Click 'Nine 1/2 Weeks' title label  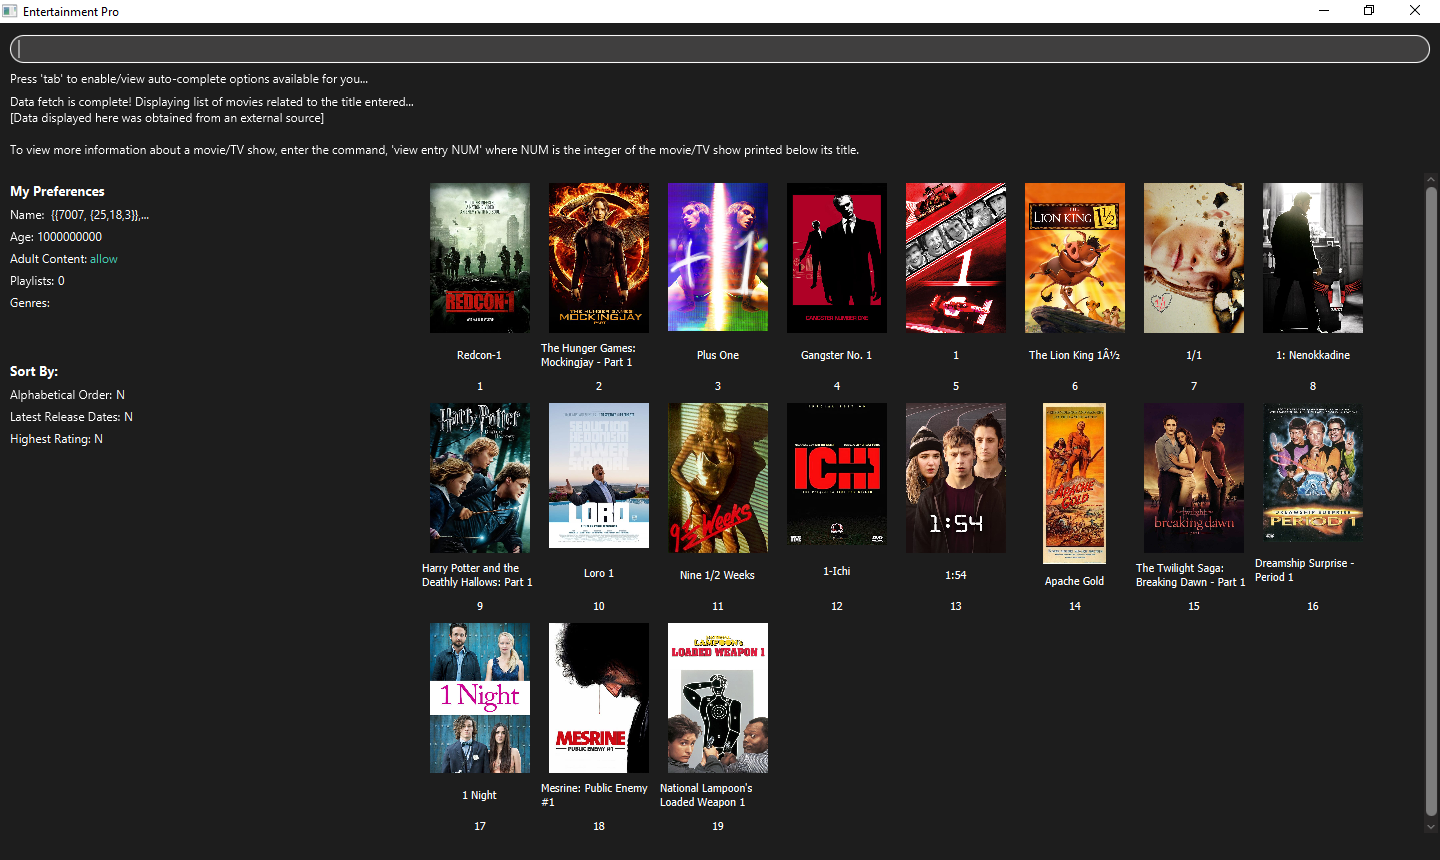[718, 575]
